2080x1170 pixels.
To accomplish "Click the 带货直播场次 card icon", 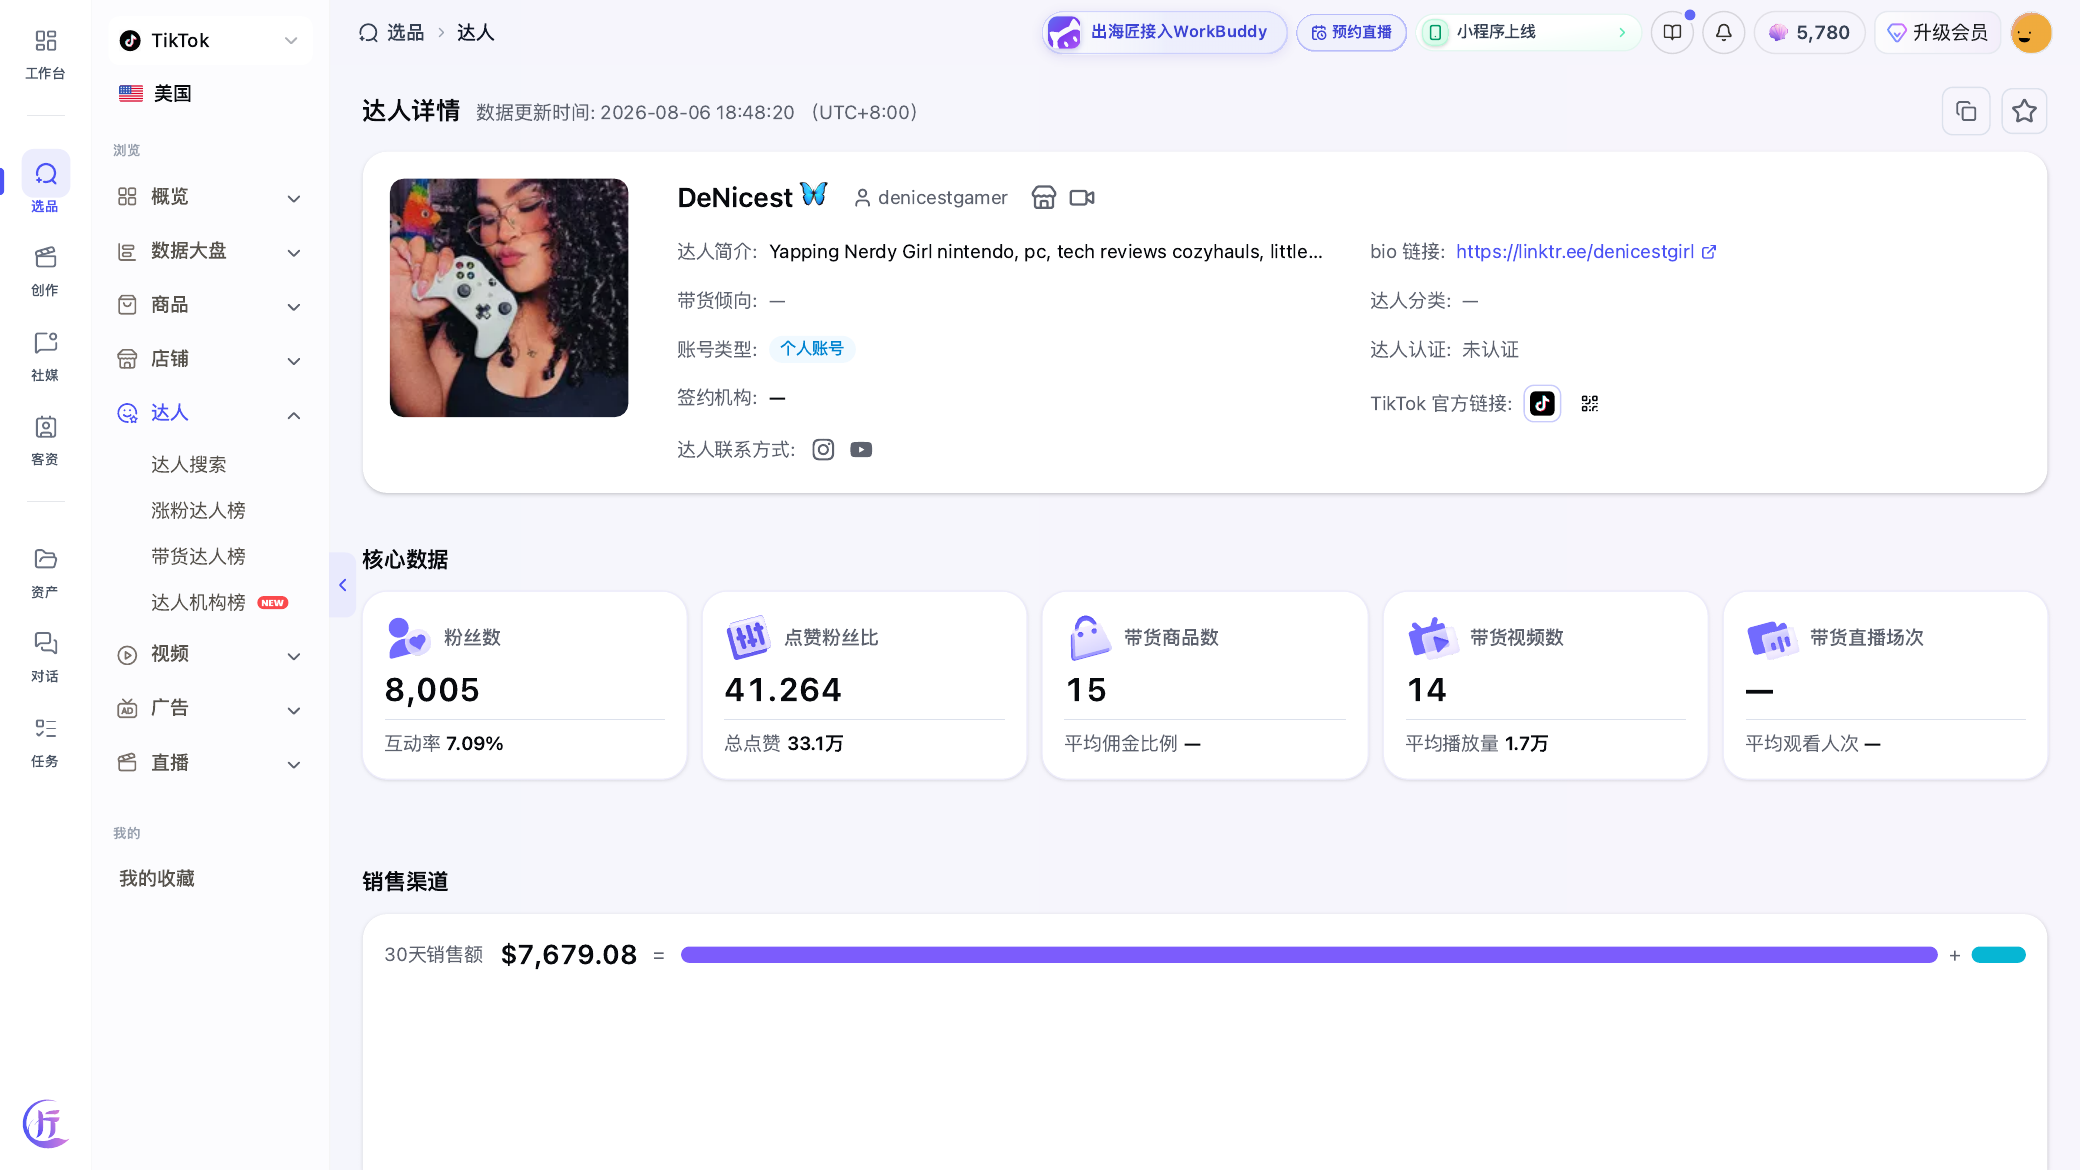I will pyautogui.click(x=1771, y=638).
